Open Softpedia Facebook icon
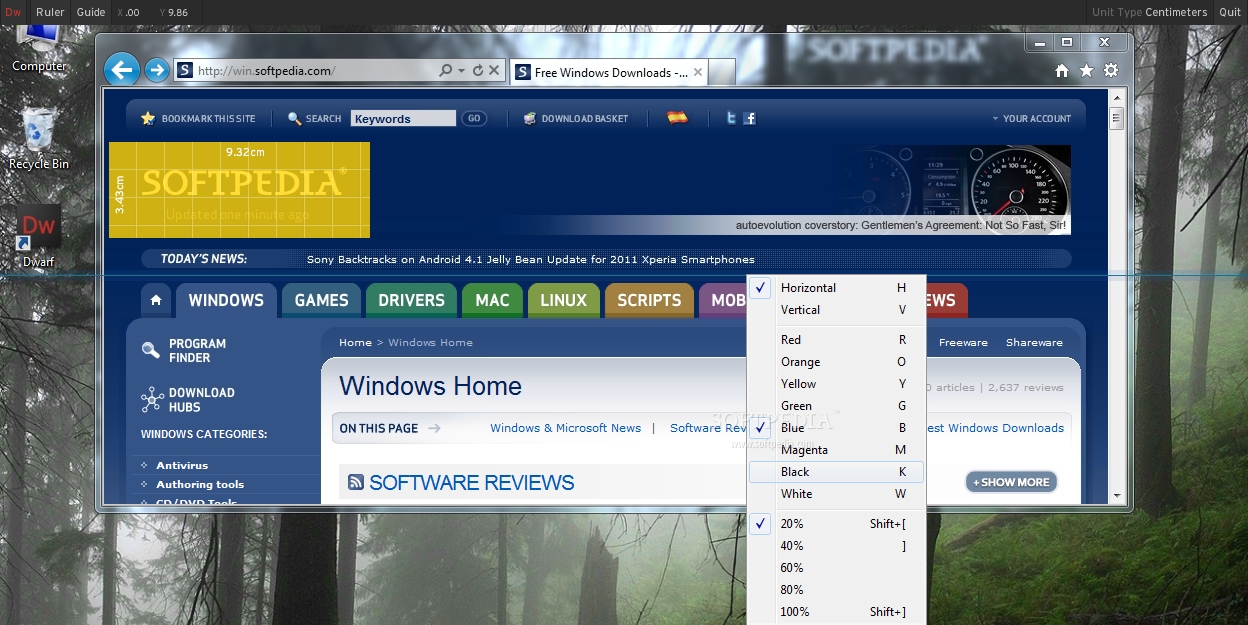 point(749,118)
